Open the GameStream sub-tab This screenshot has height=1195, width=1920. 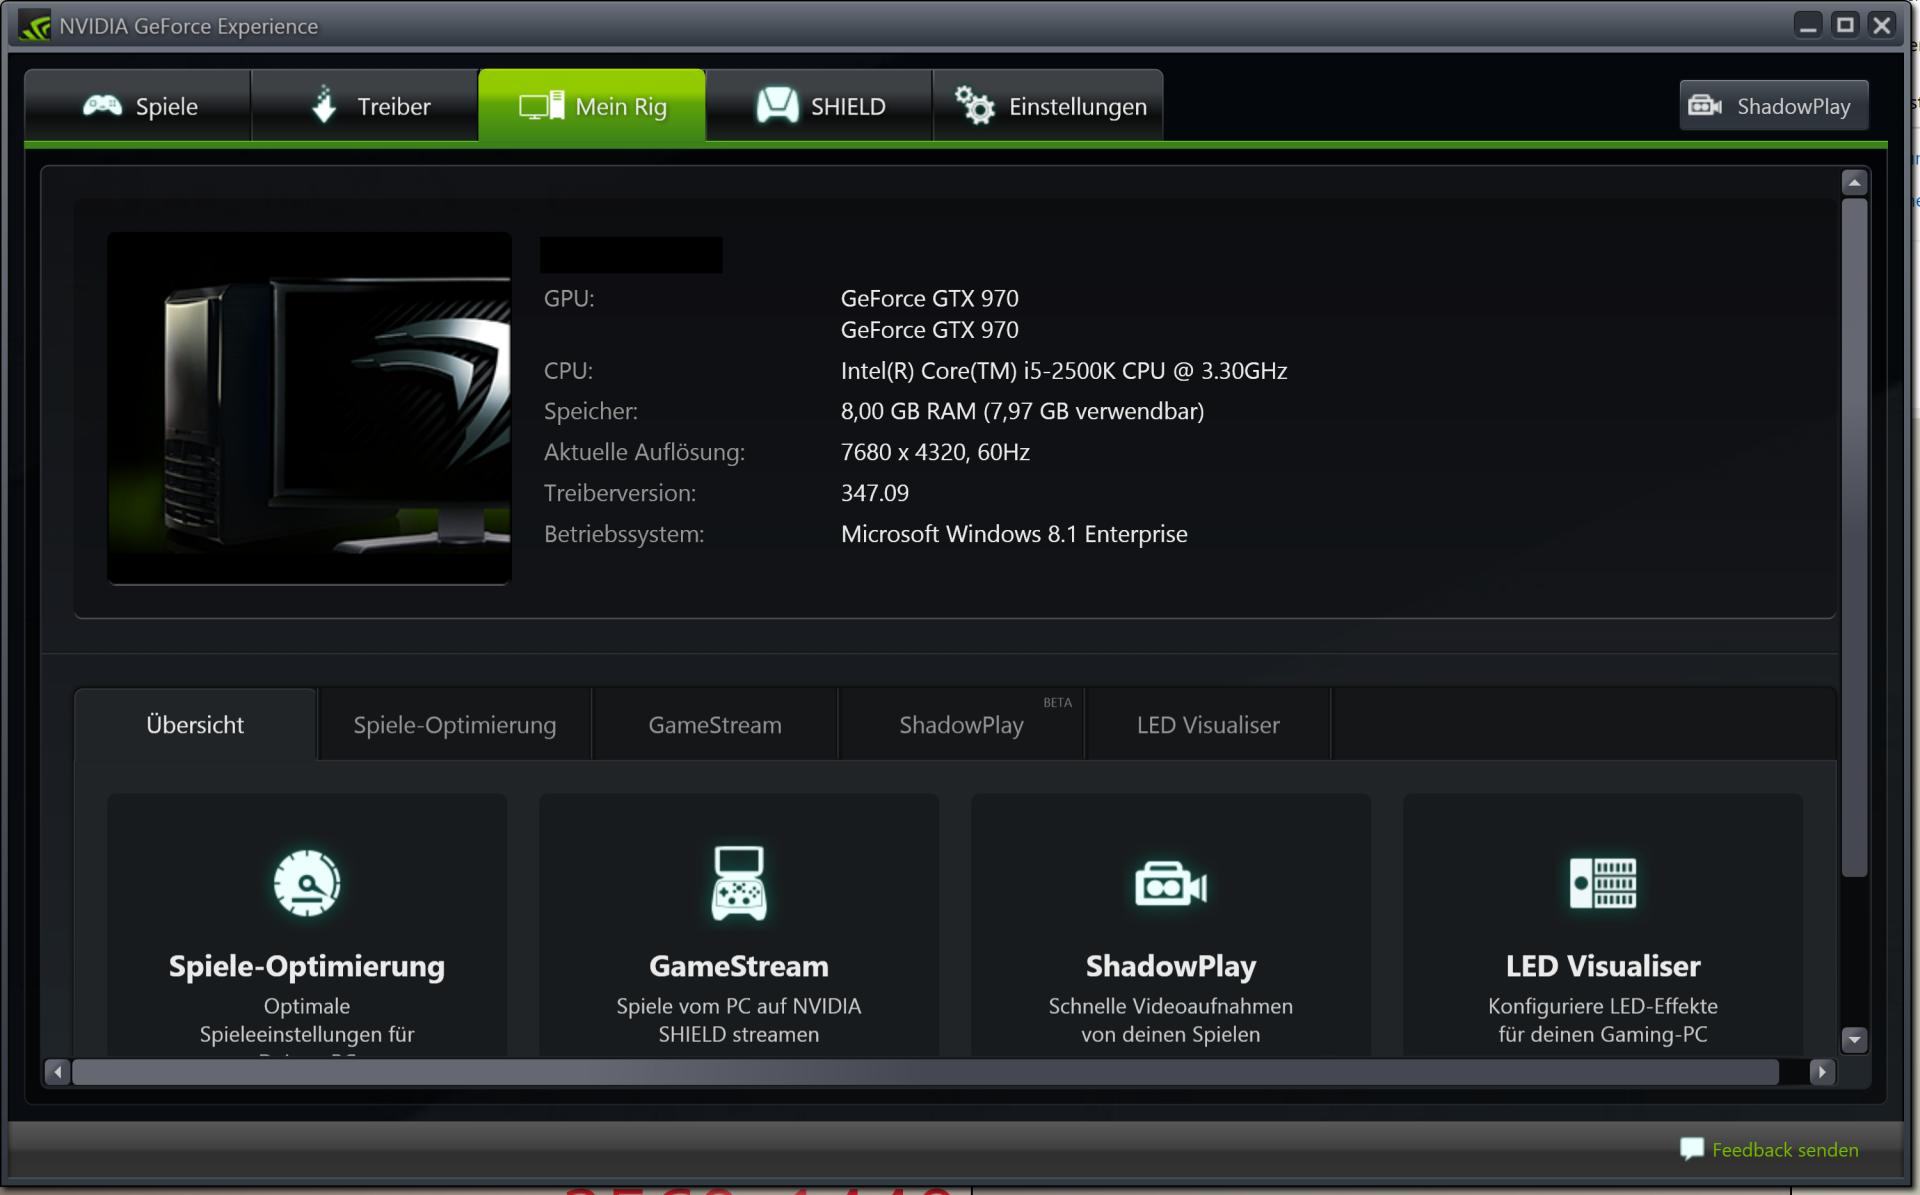pos(715,725)
